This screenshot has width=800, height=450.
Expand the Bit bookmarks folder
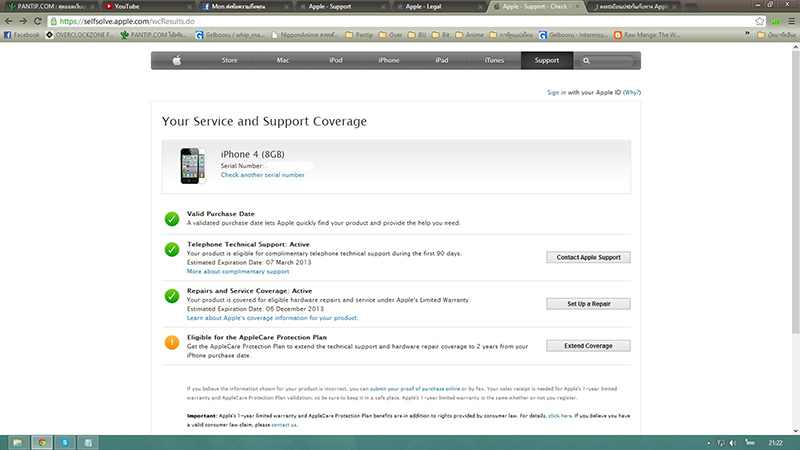[441, 35]
